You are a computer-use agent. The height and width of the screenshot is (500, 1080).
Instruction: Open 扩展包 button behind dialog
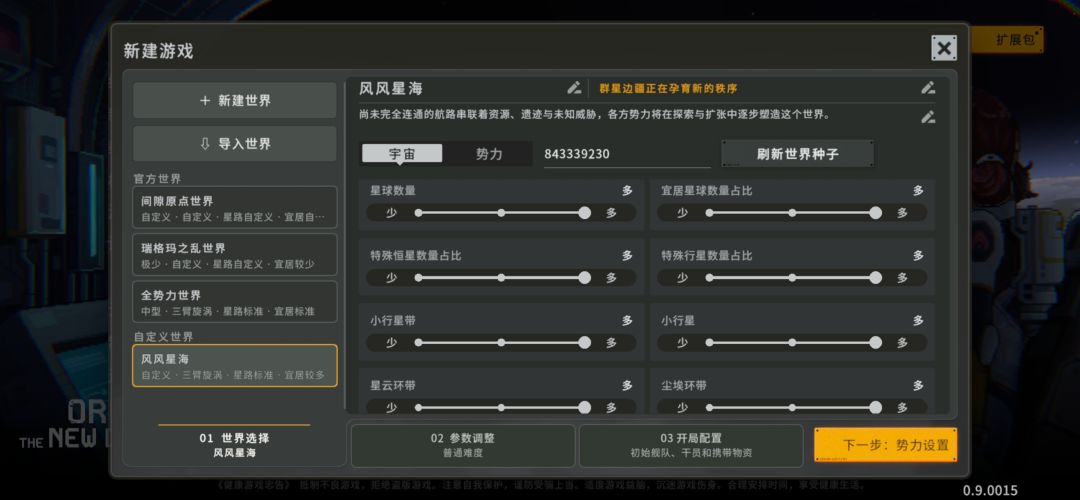pos(1010,40)
